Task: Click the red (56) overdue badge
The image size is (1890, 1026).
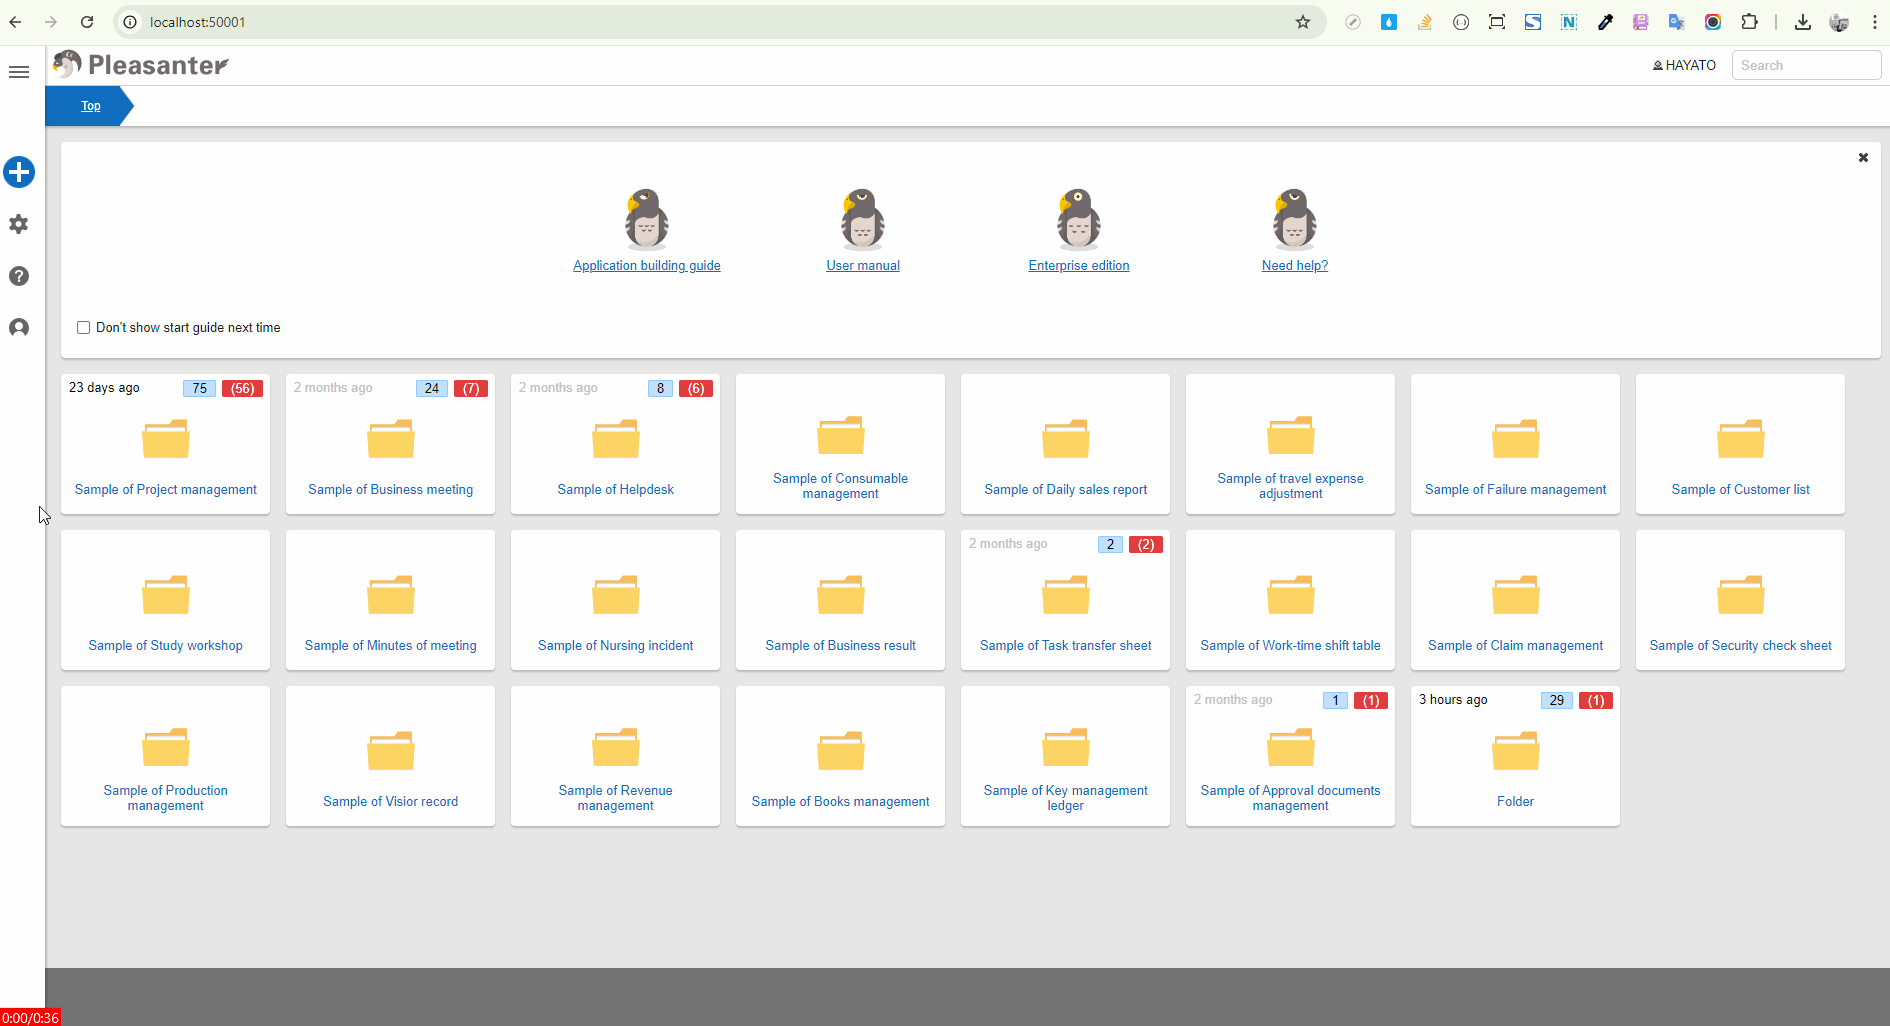Action: (x=243, y=389)
